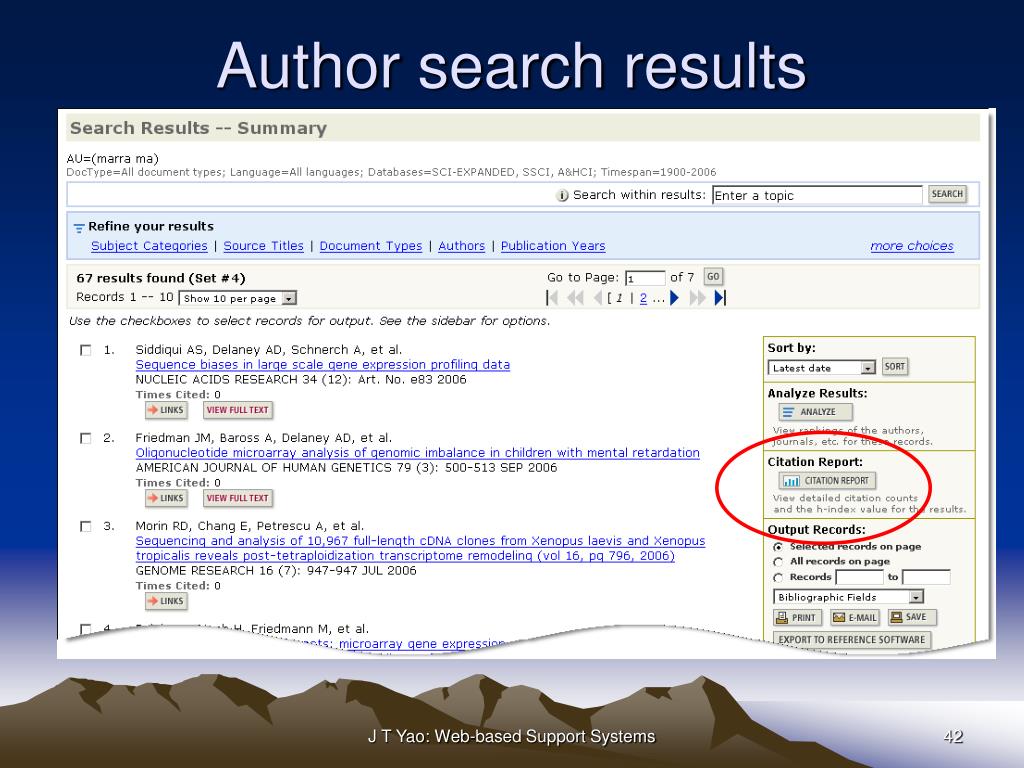Print the selected records

[x=795, y=618]
